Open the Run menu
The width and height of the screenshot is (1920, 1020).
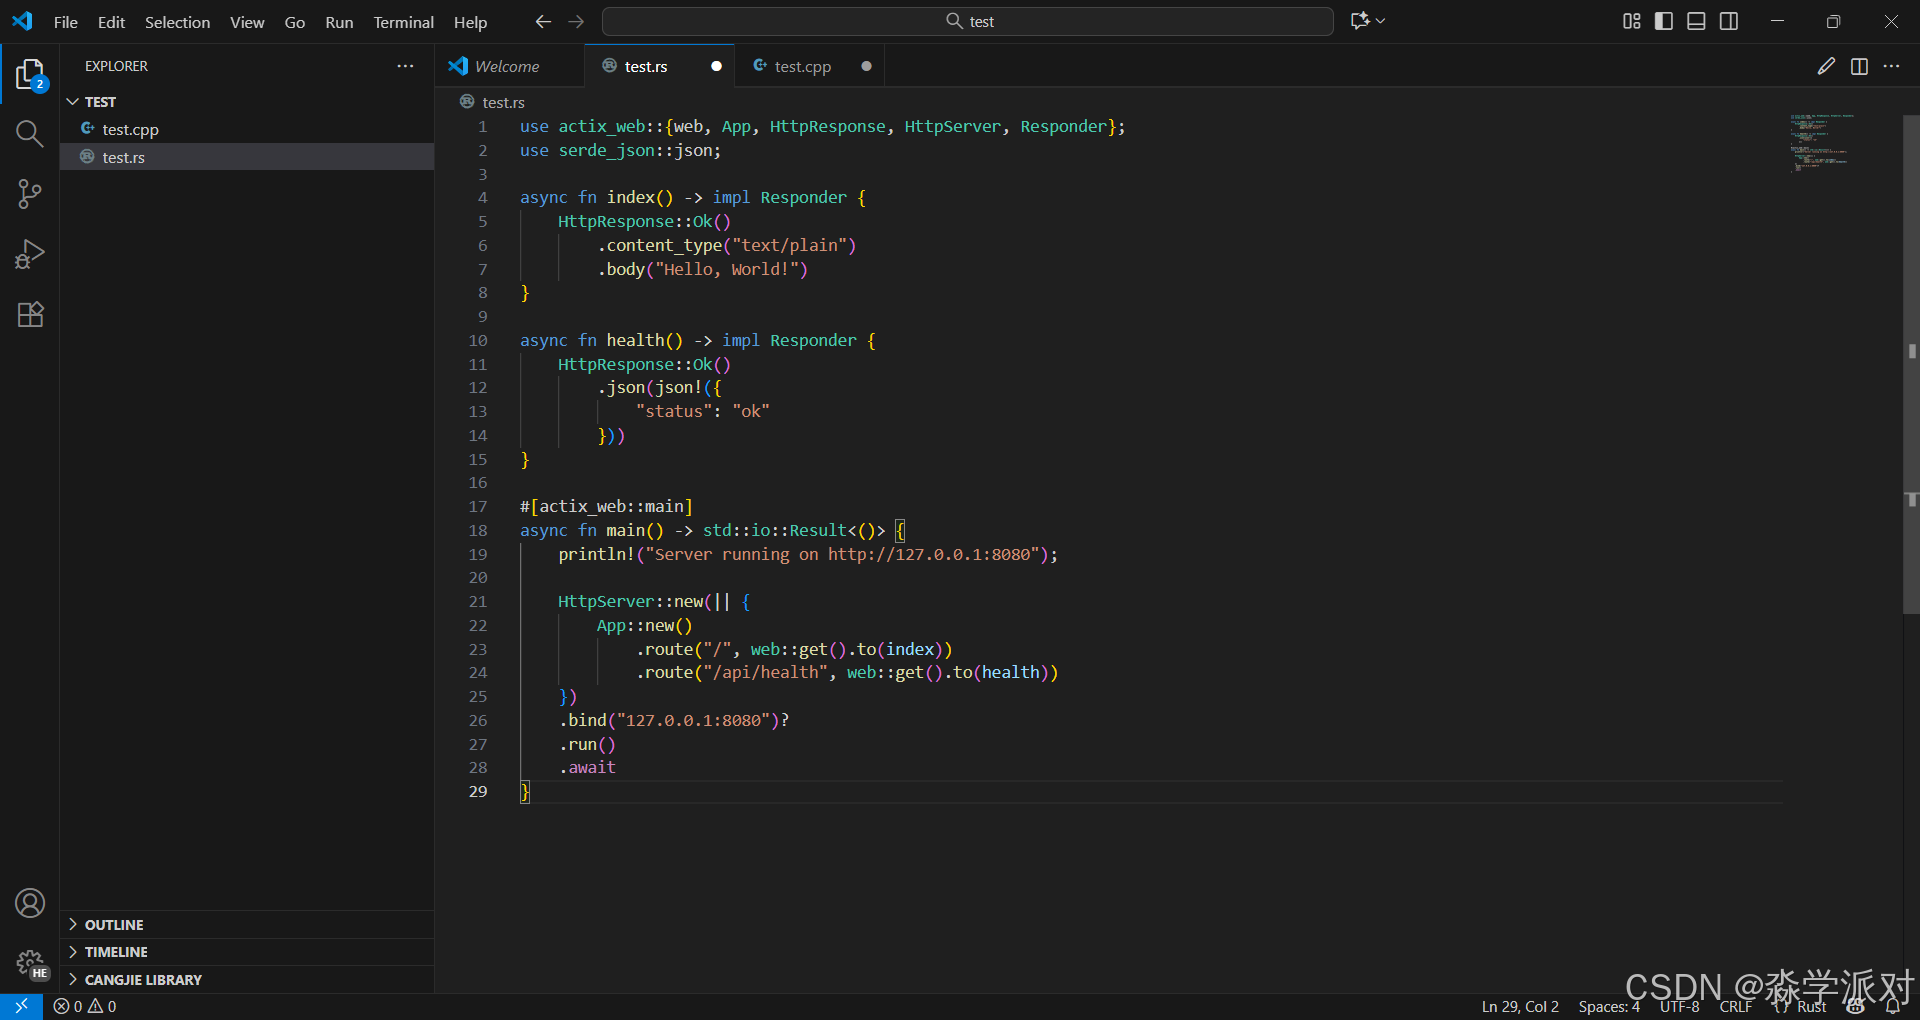coord(339,22)
